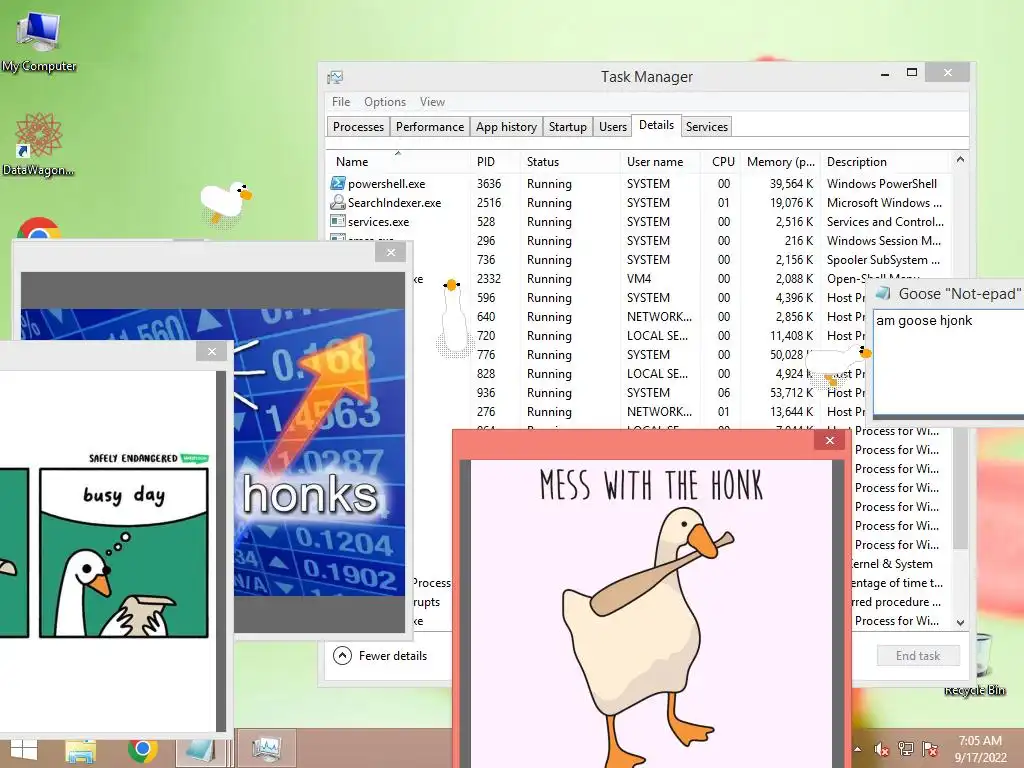Screen dimensions: 1024x768
Task: Switch to the Processes tab
Action: pos(358,127)
